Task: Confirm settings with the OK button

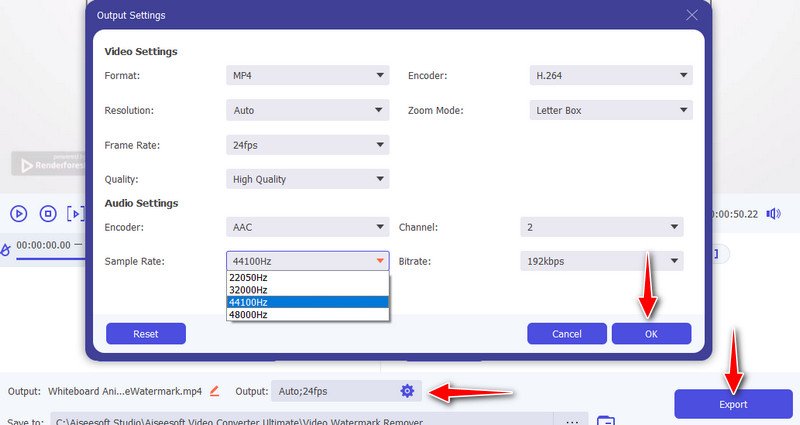Action: [x=651, y=334]
